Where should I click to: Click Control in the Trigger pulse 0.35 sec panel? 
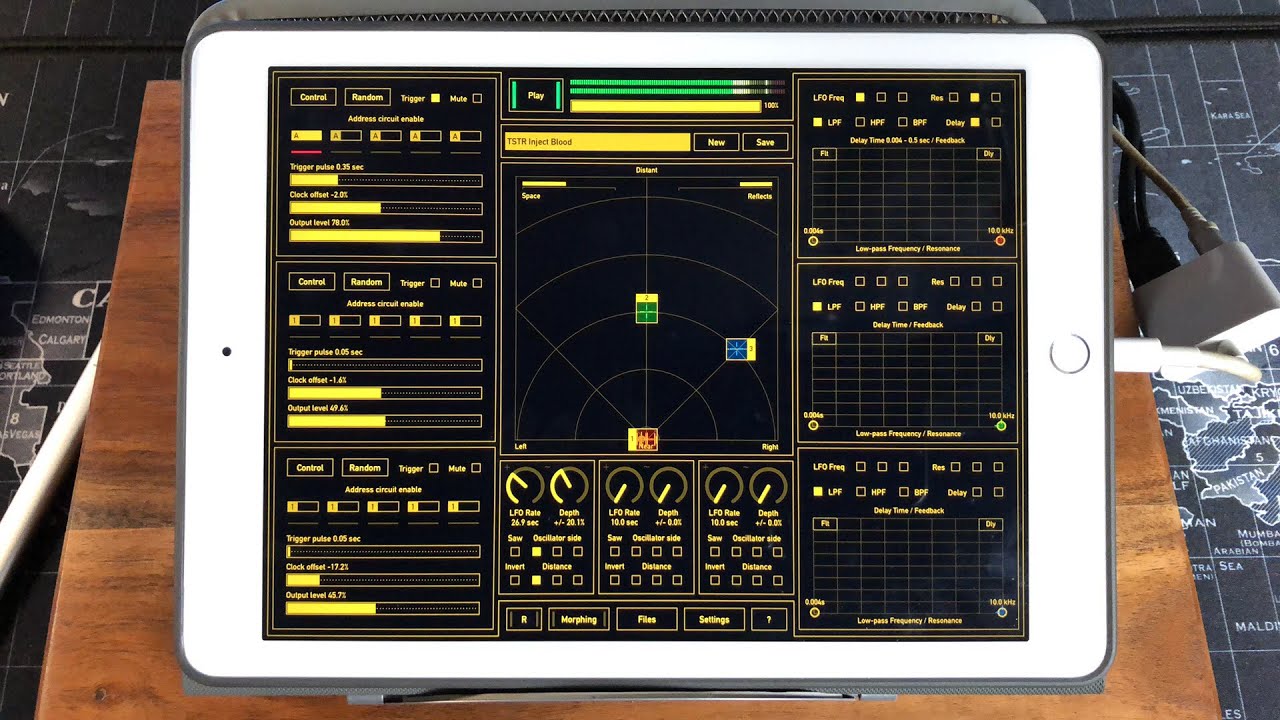point(313,98)
